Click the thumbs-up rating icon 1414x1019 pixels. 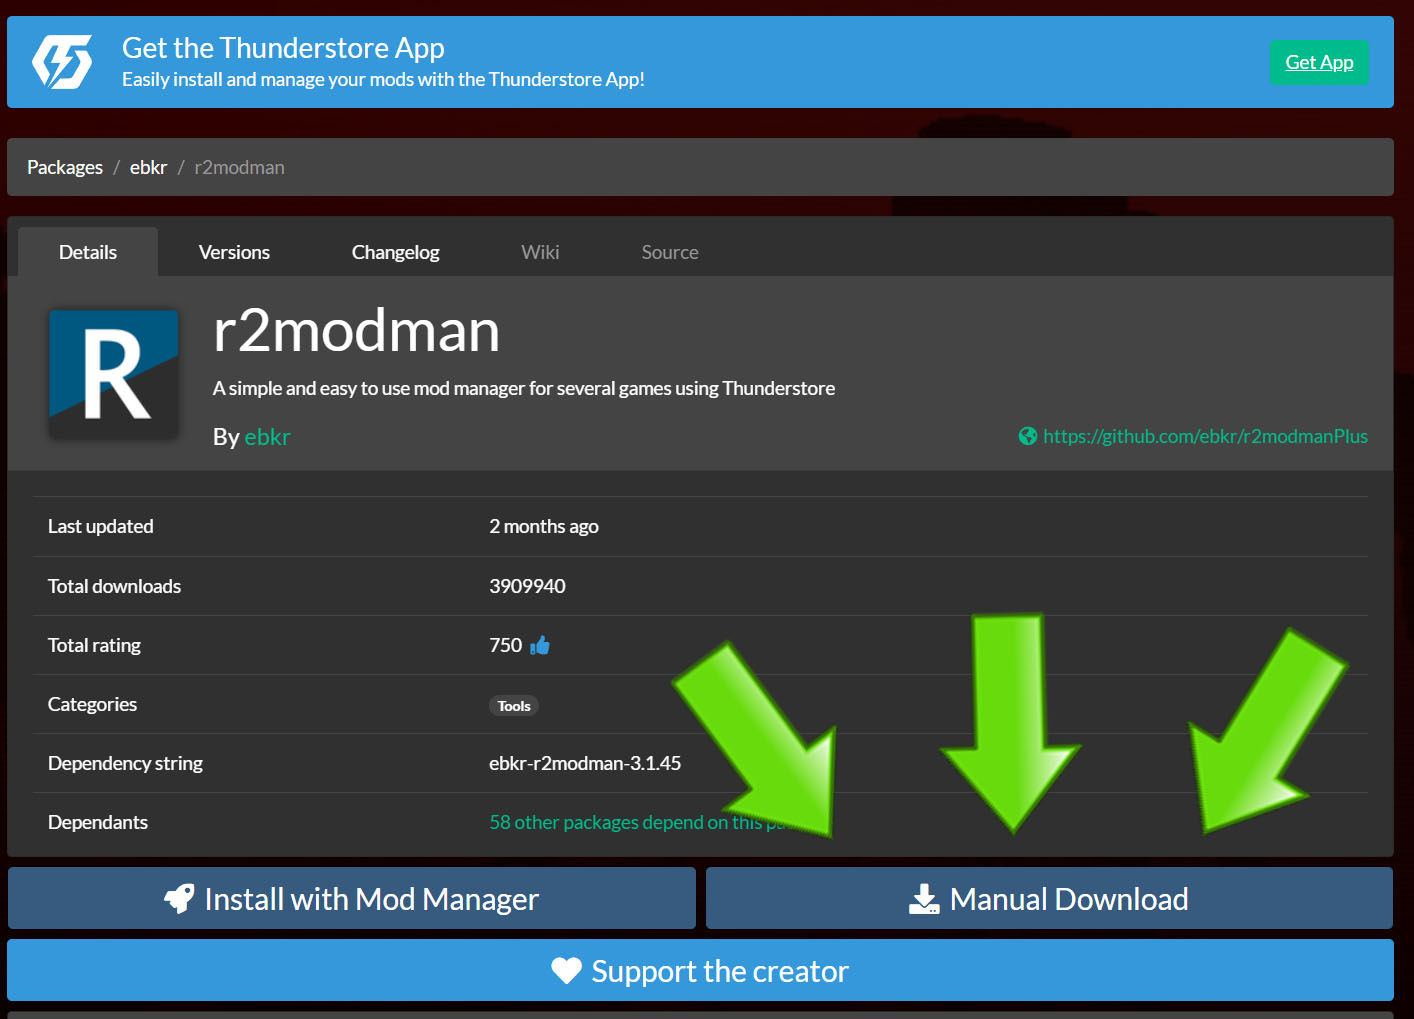click(540, 645)
